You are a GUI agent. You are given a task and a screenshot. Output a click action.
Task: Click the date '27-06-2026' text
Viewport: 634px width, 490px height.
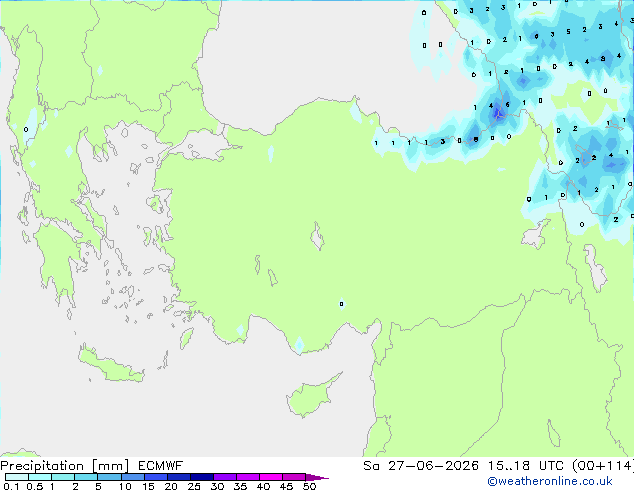[433, 466]
